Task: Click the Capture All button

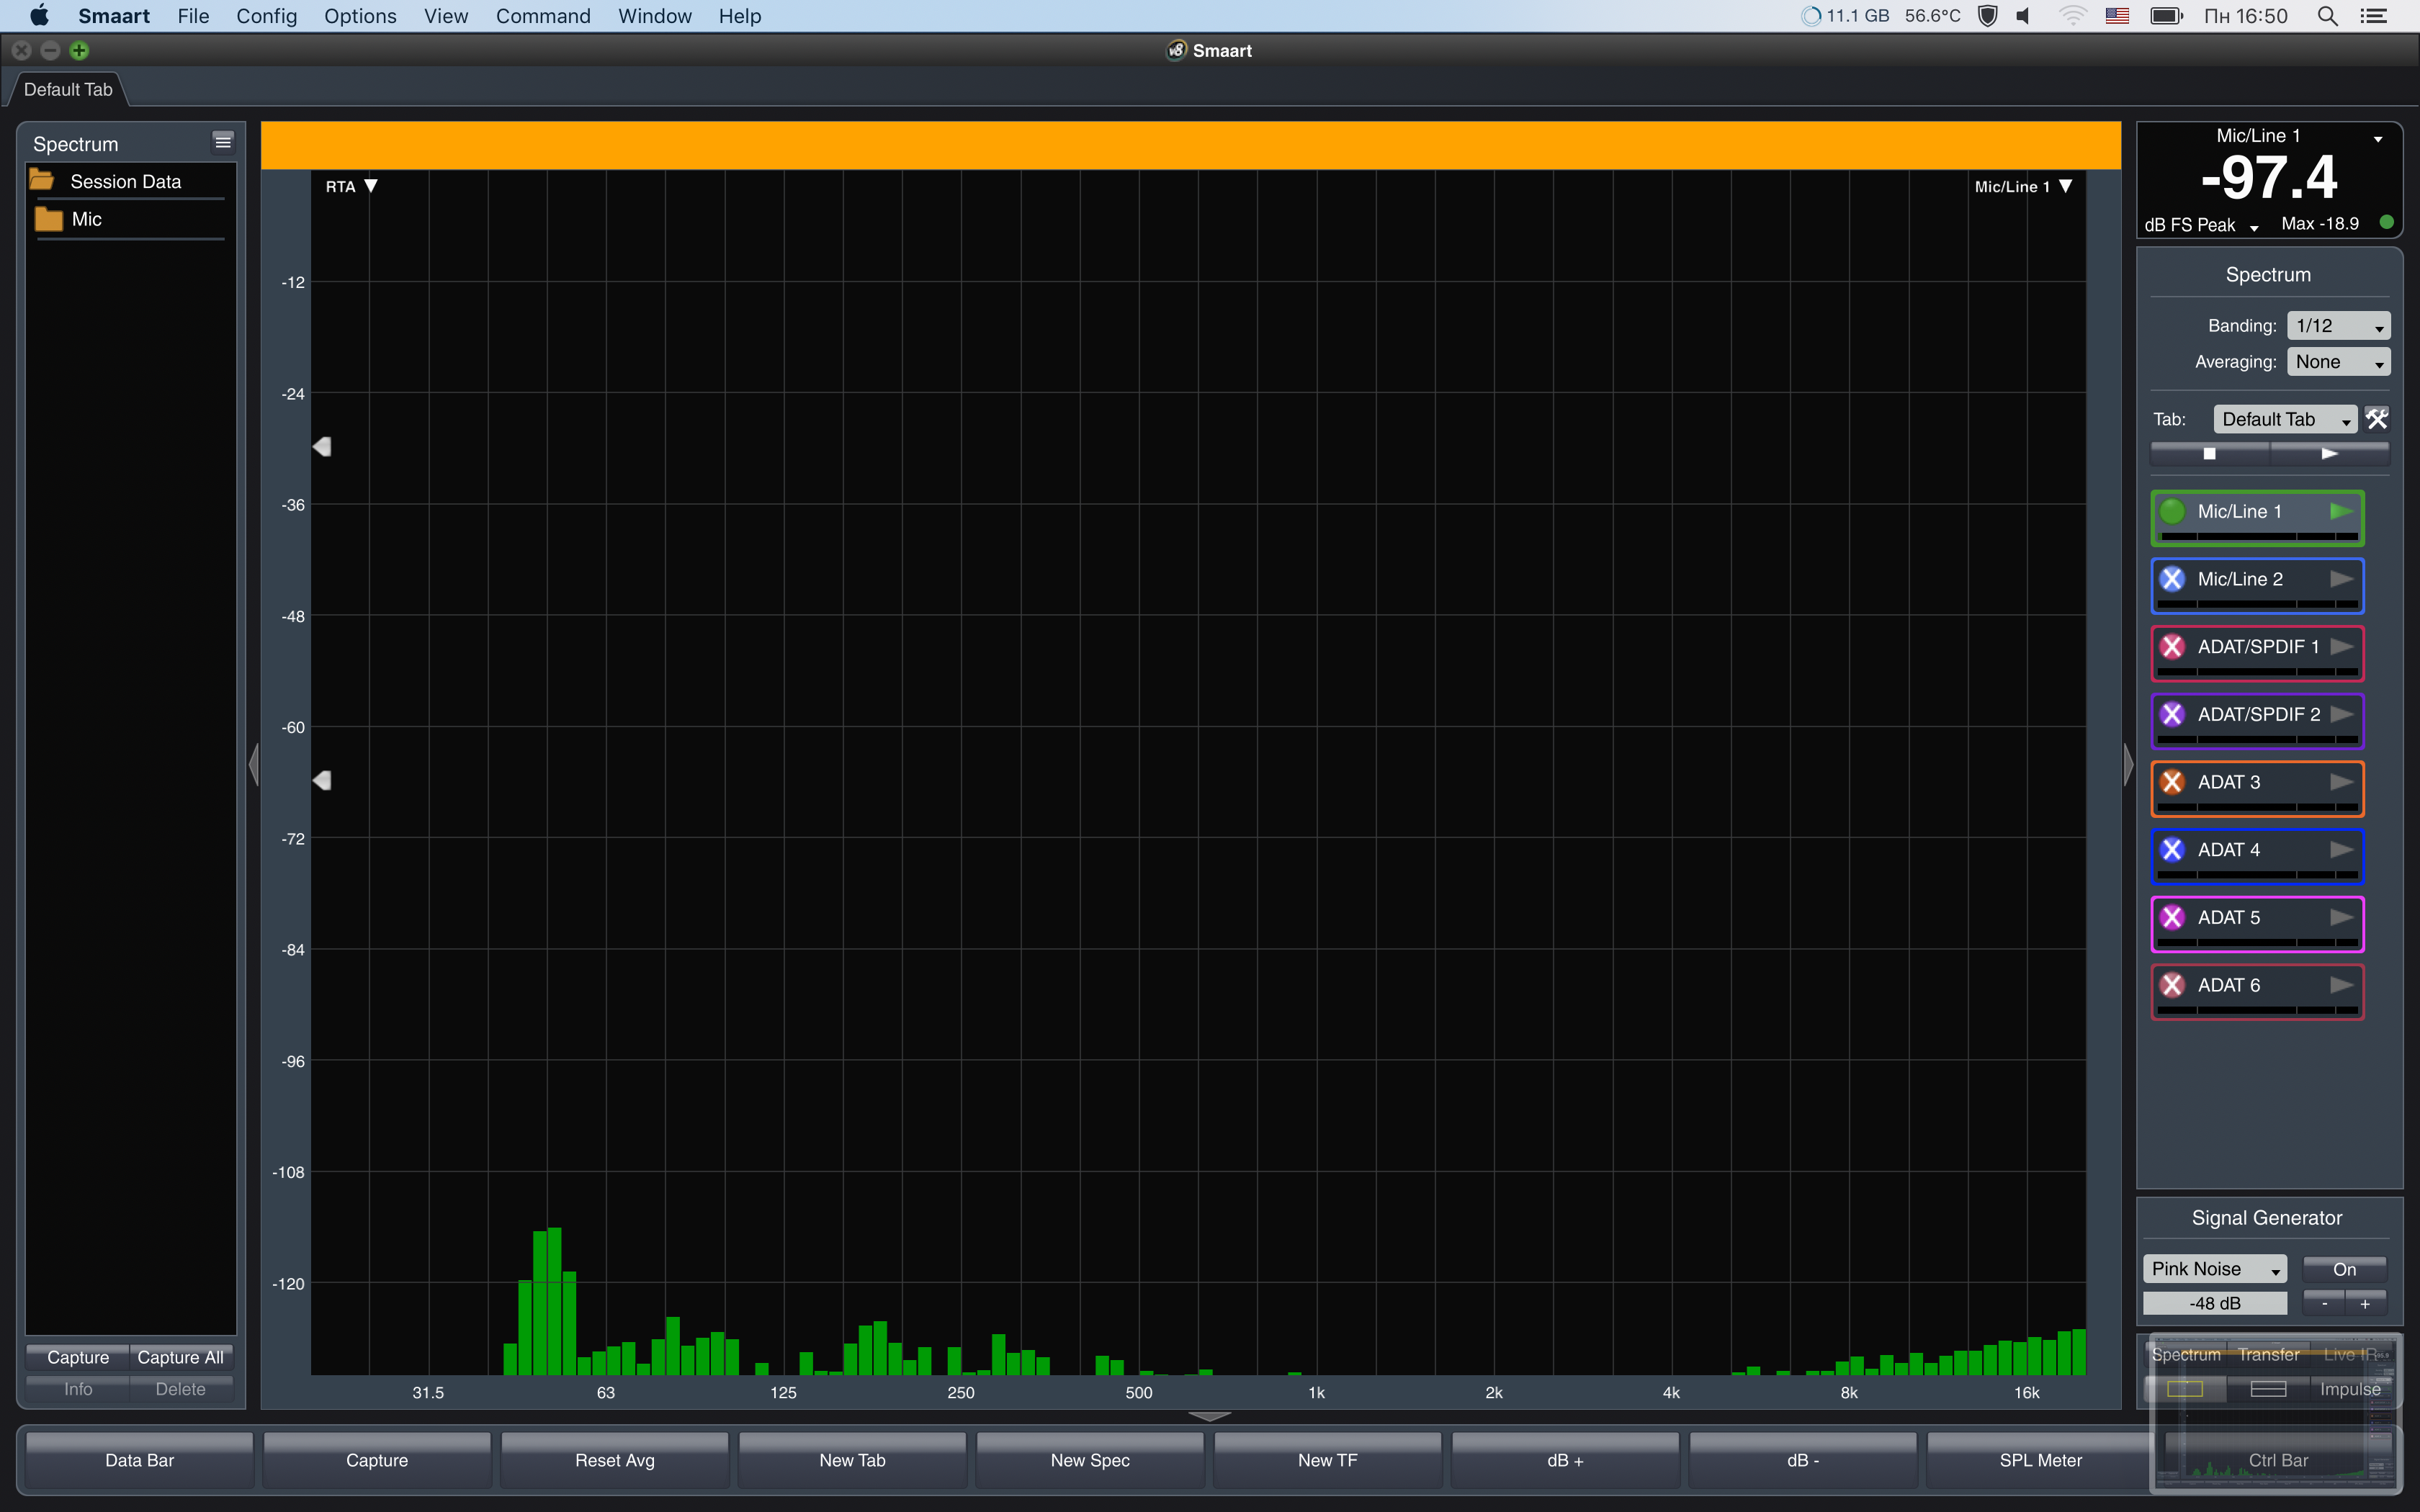Action: tap(180, 1357)
